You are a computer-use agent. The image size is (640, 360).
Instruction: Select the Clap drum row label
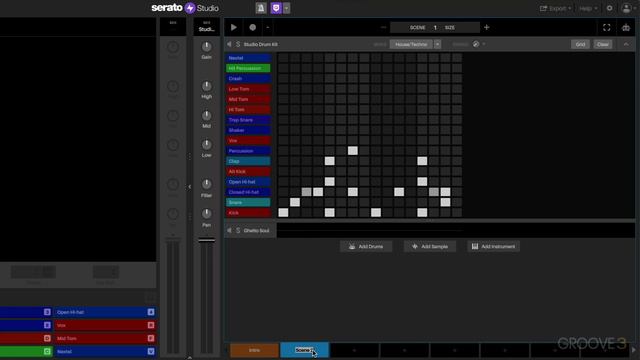pos(248,161)
